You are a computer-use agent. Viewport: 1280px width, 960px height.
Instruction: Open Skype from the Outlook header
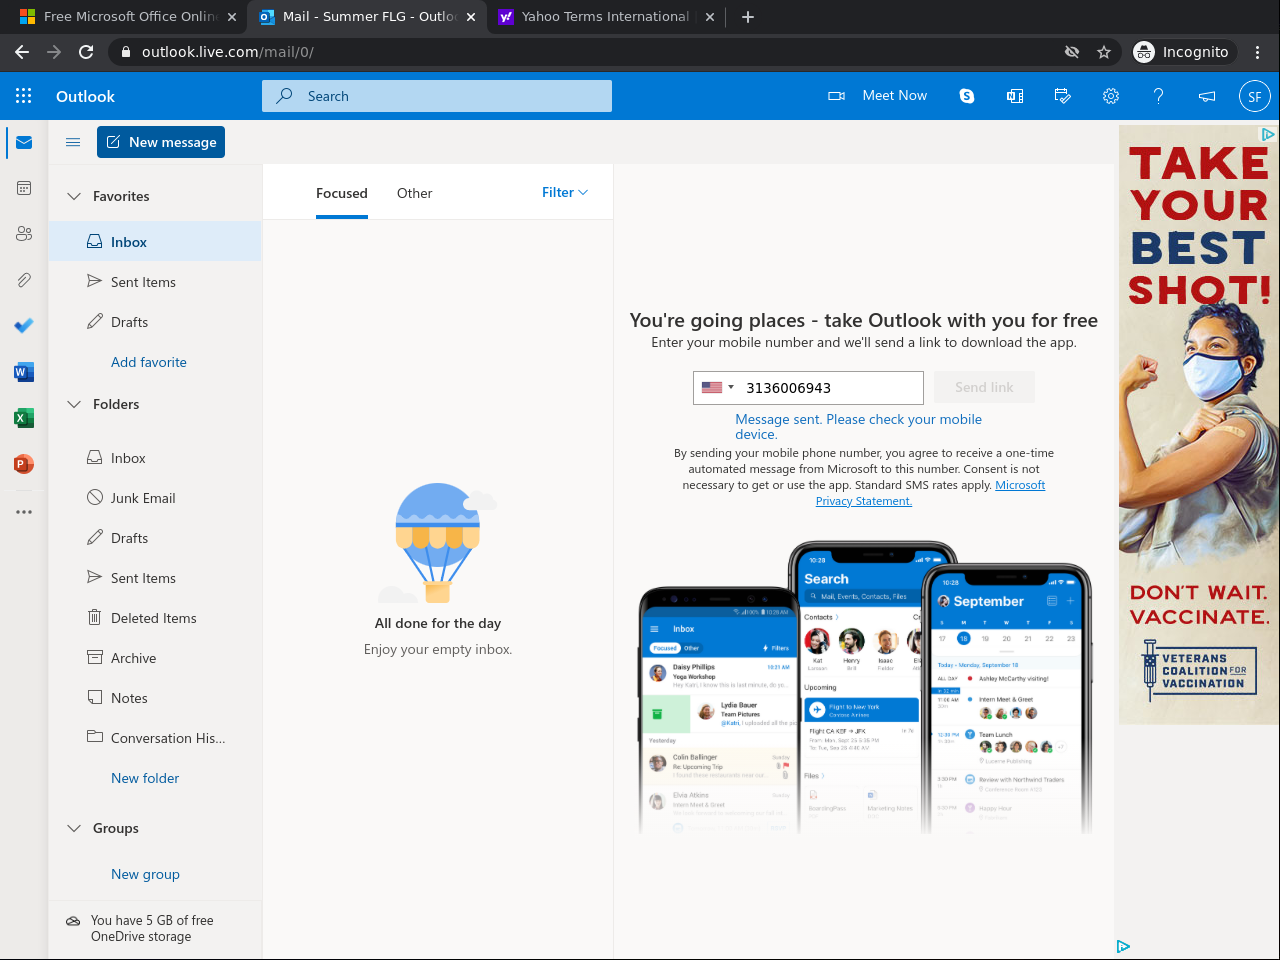tap(967, 96)
